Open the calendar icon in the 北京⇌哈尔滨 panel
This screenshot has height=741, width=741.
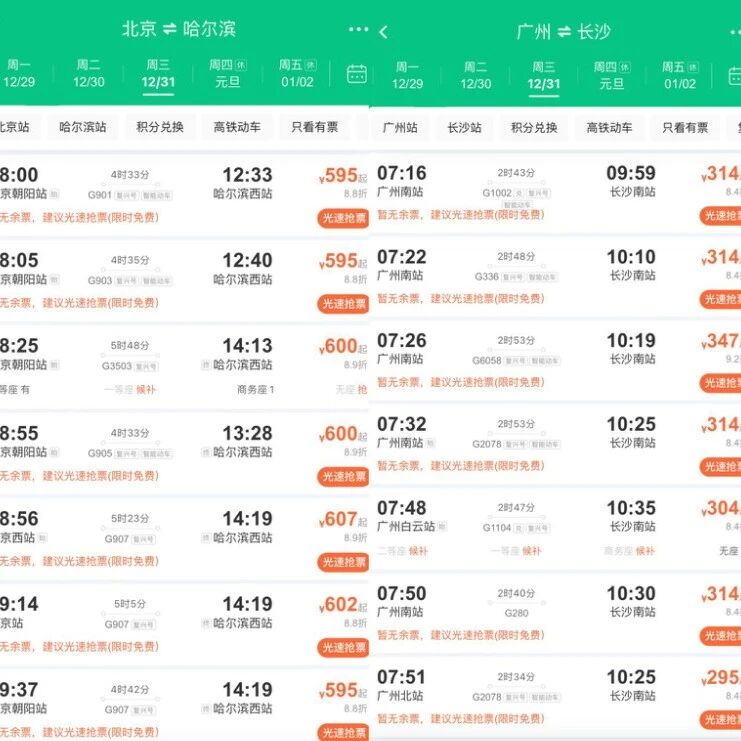[356, 74]
